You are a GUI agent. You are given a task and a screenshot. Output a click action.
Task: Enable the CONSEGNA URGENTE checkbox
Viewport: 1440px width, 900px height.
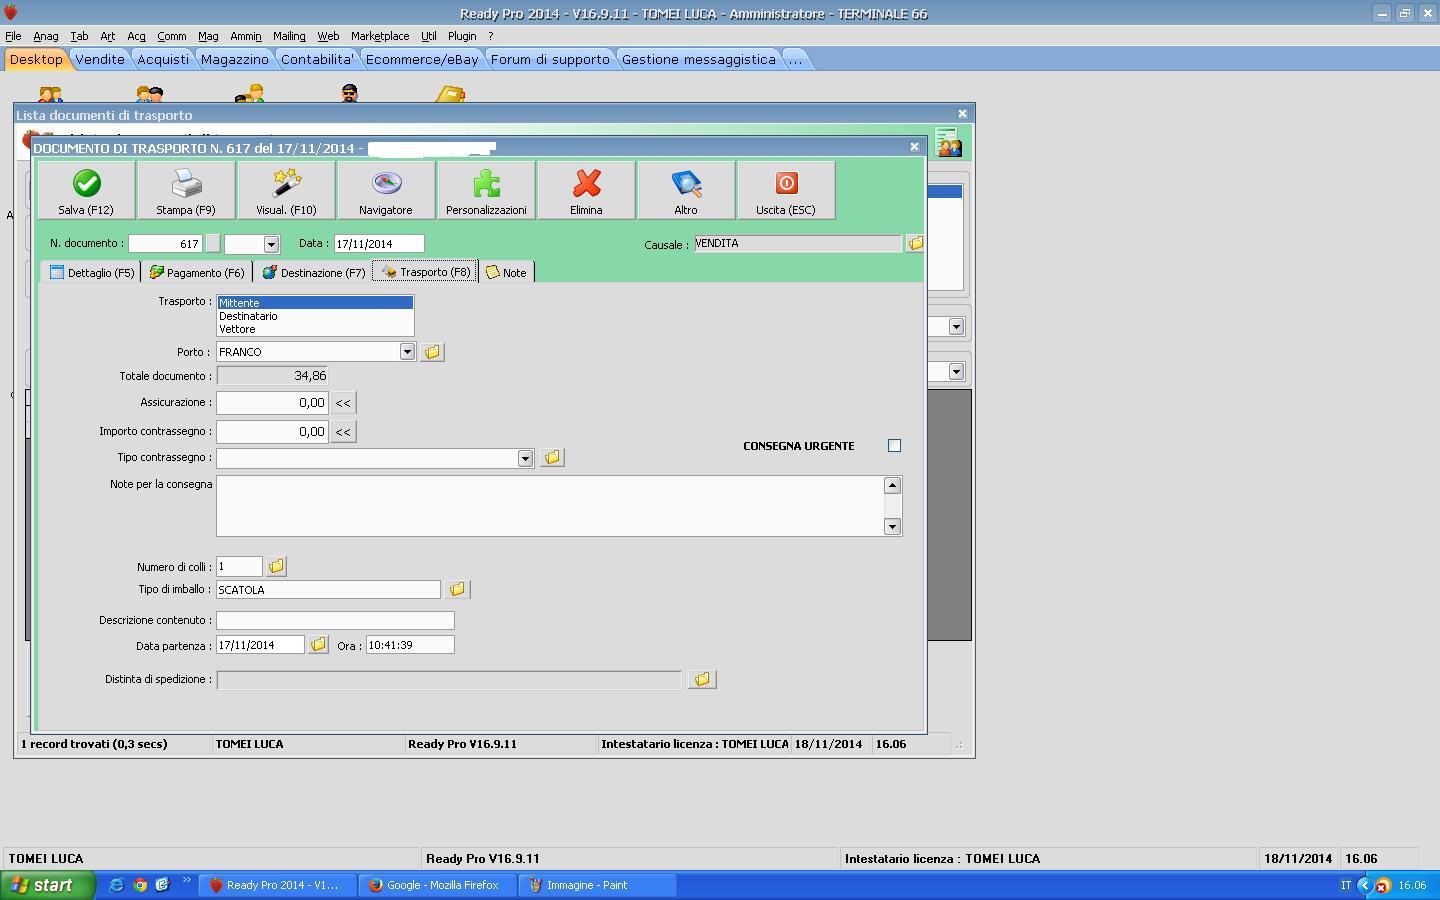(x=894, y=446)
